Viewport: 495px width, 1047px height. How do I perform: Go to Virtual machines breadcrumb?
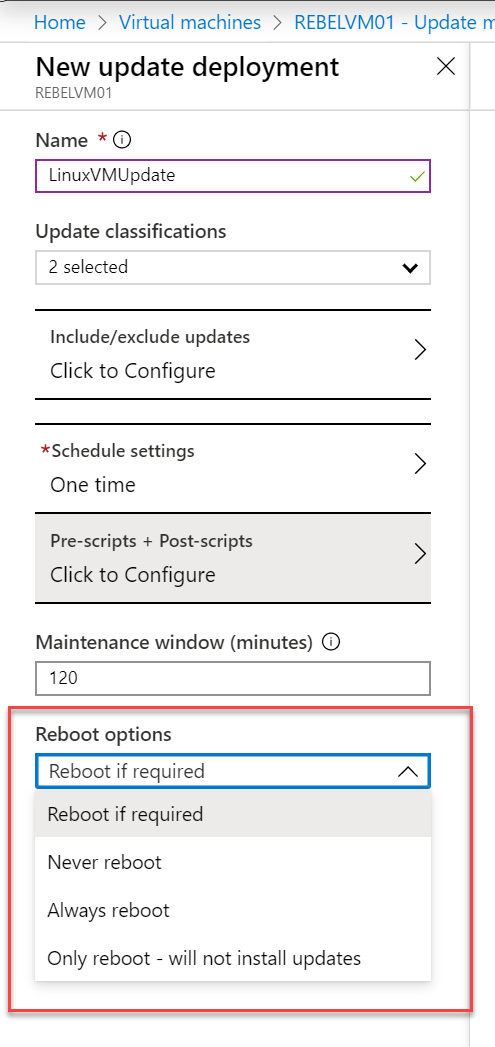(190, 22)
